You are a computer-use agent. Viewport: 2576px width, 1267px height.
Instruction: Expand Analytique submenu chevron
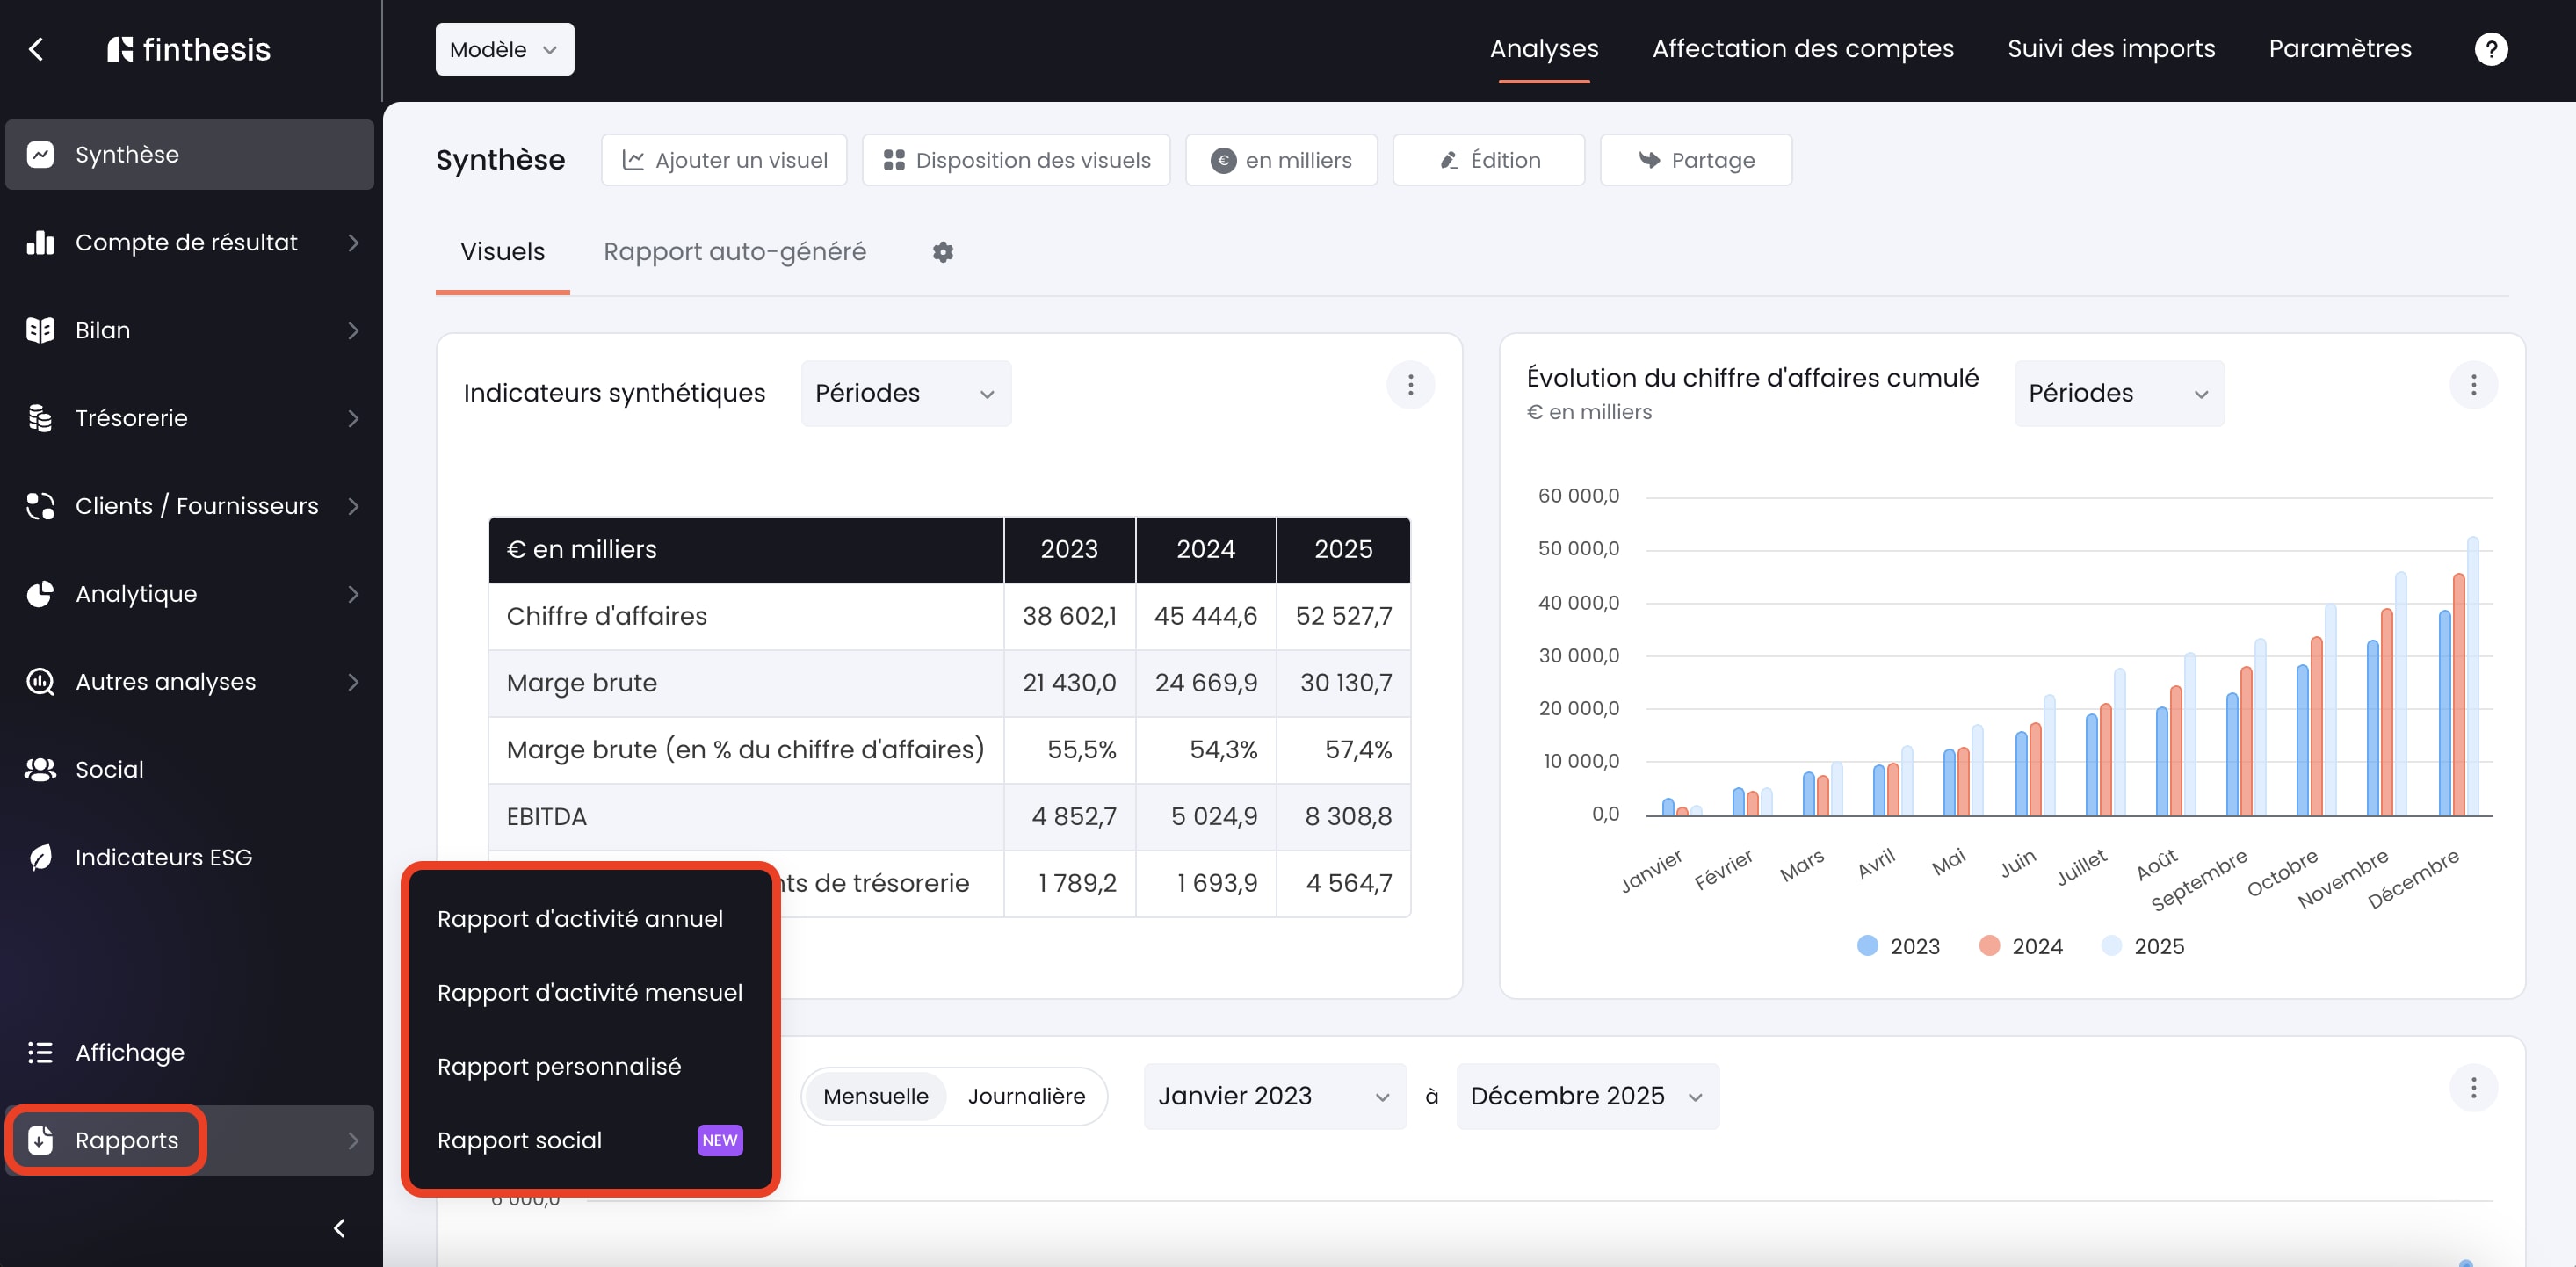[353, 594]
